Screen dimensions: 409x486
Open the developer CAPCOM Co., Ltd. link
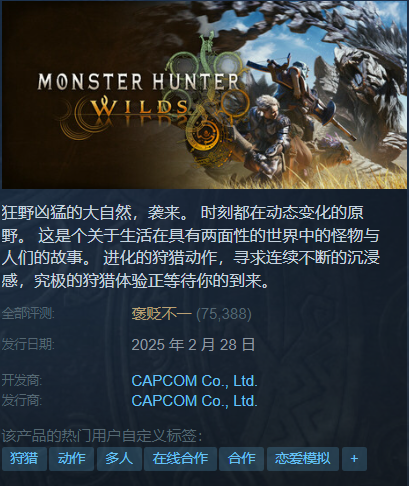194,381
